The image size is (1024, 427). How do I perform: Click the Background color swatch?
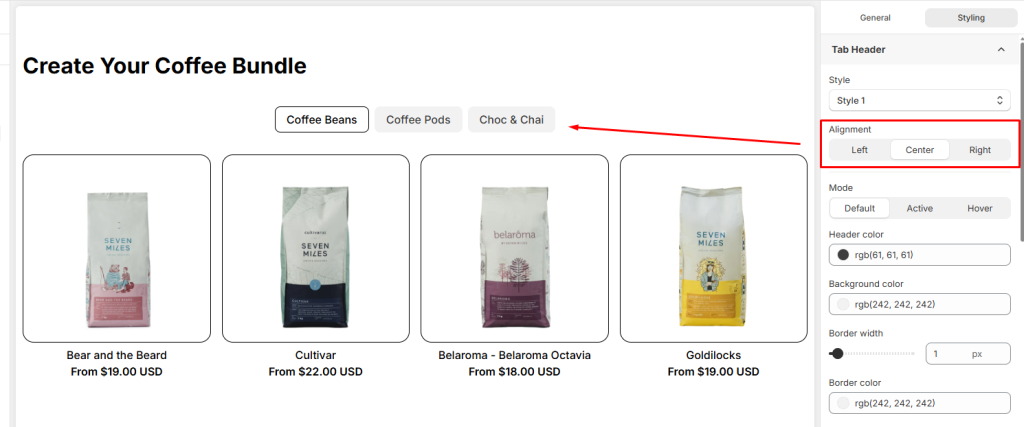843,304
